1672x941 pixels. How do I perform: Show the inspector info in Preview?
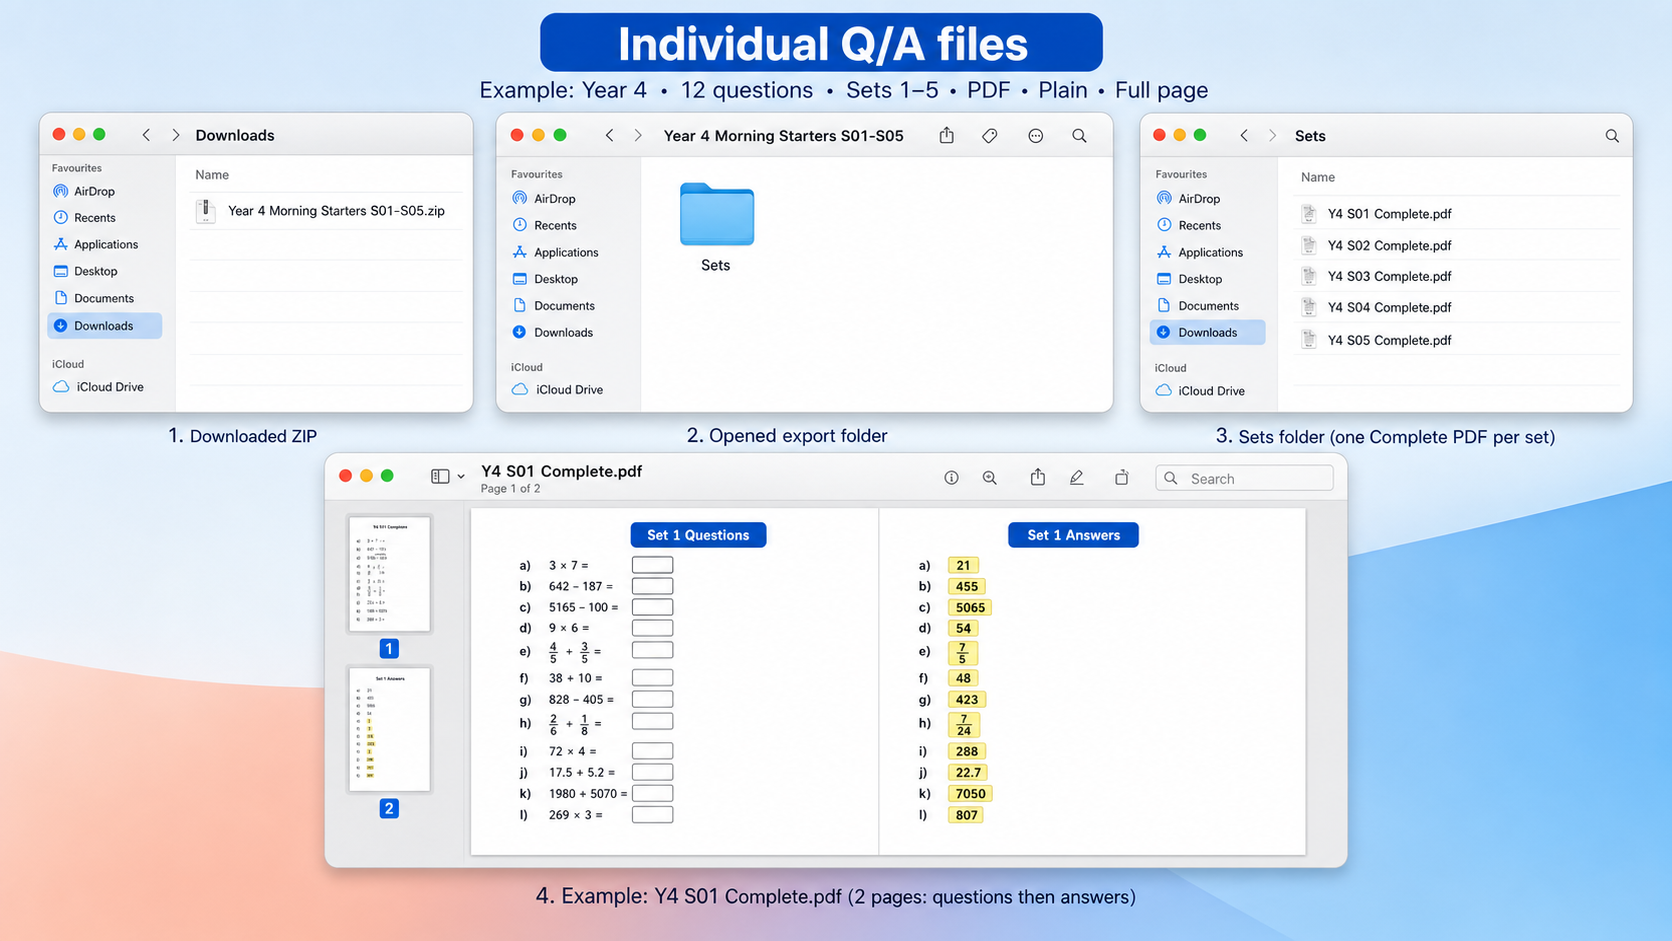[x=951, y=478]
